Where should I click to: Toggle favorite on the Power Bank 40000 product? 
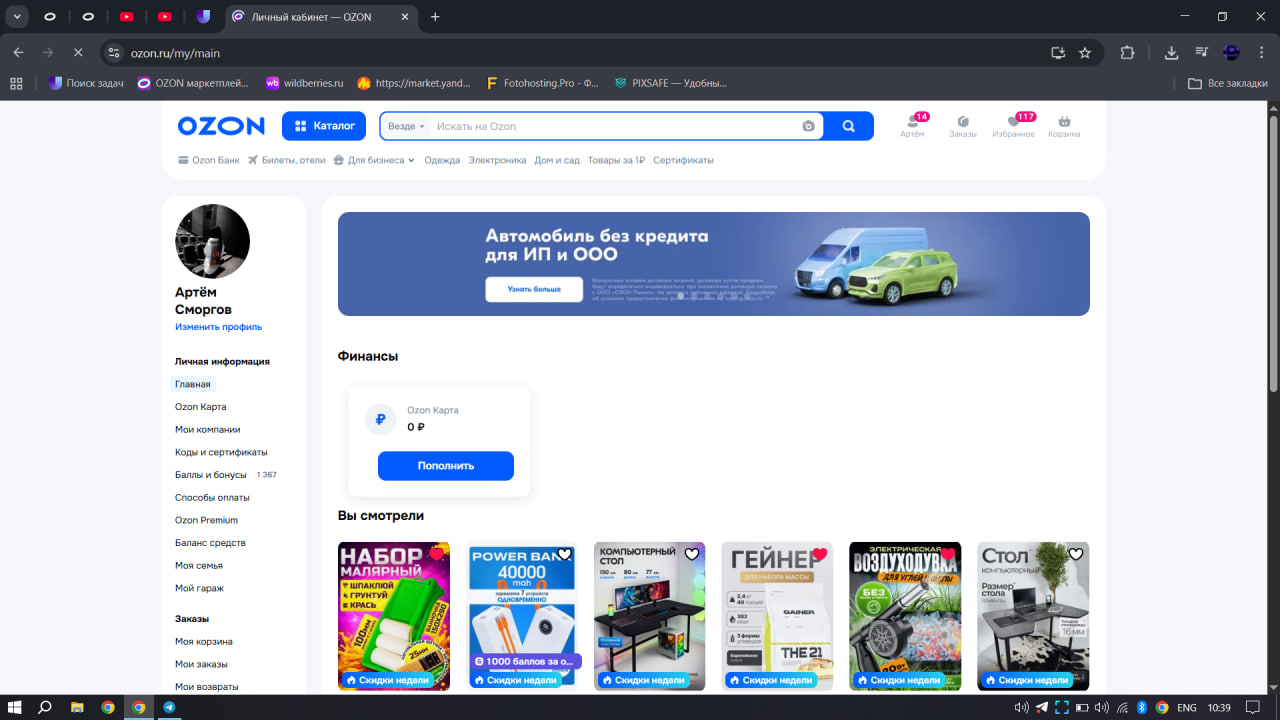click(565, 554)
